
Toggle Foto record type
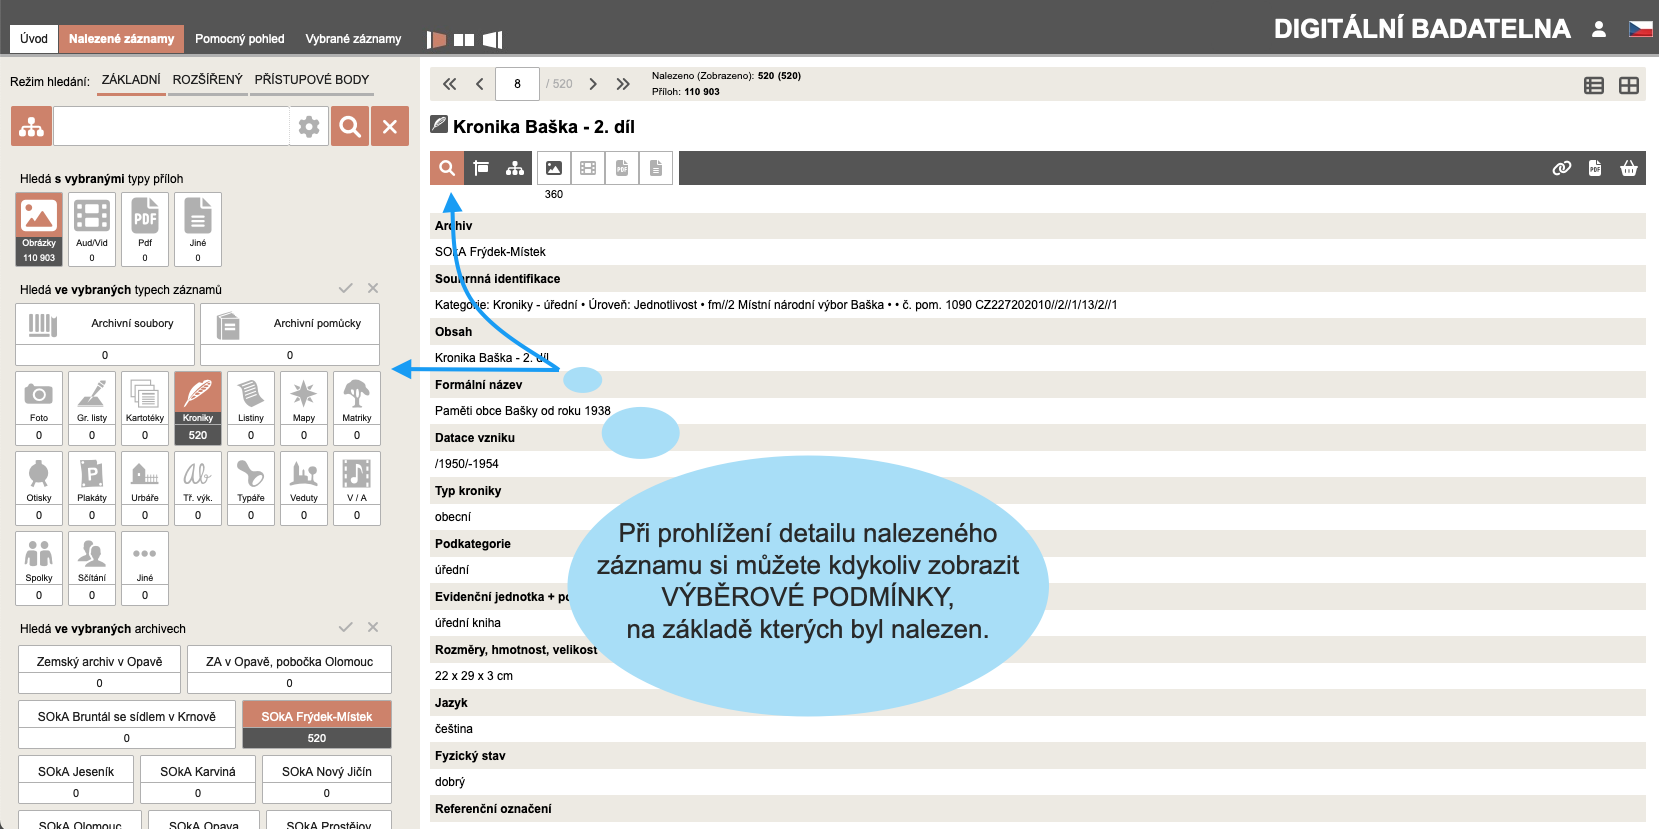(39, 408)
